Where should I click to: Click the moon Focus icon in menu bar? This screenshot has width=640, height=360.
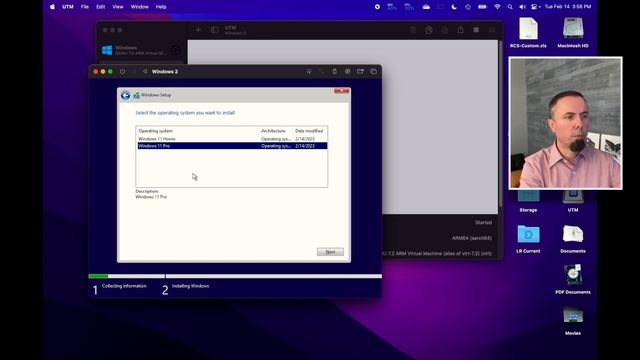click(454, 7)
